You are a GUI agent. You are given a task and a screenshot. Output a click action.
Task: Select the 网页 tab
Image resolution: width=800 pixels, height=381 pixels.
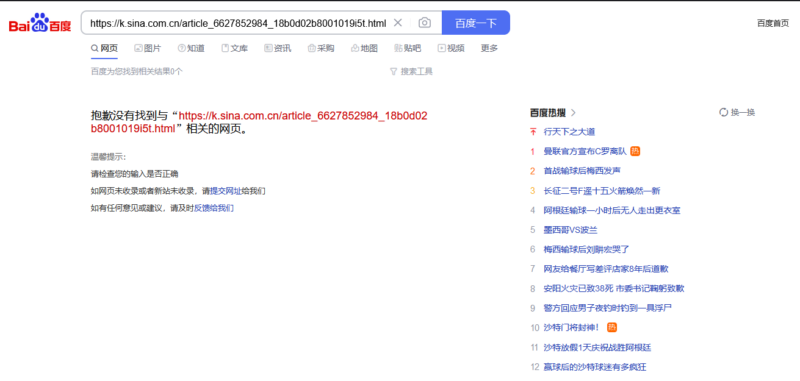105,48
